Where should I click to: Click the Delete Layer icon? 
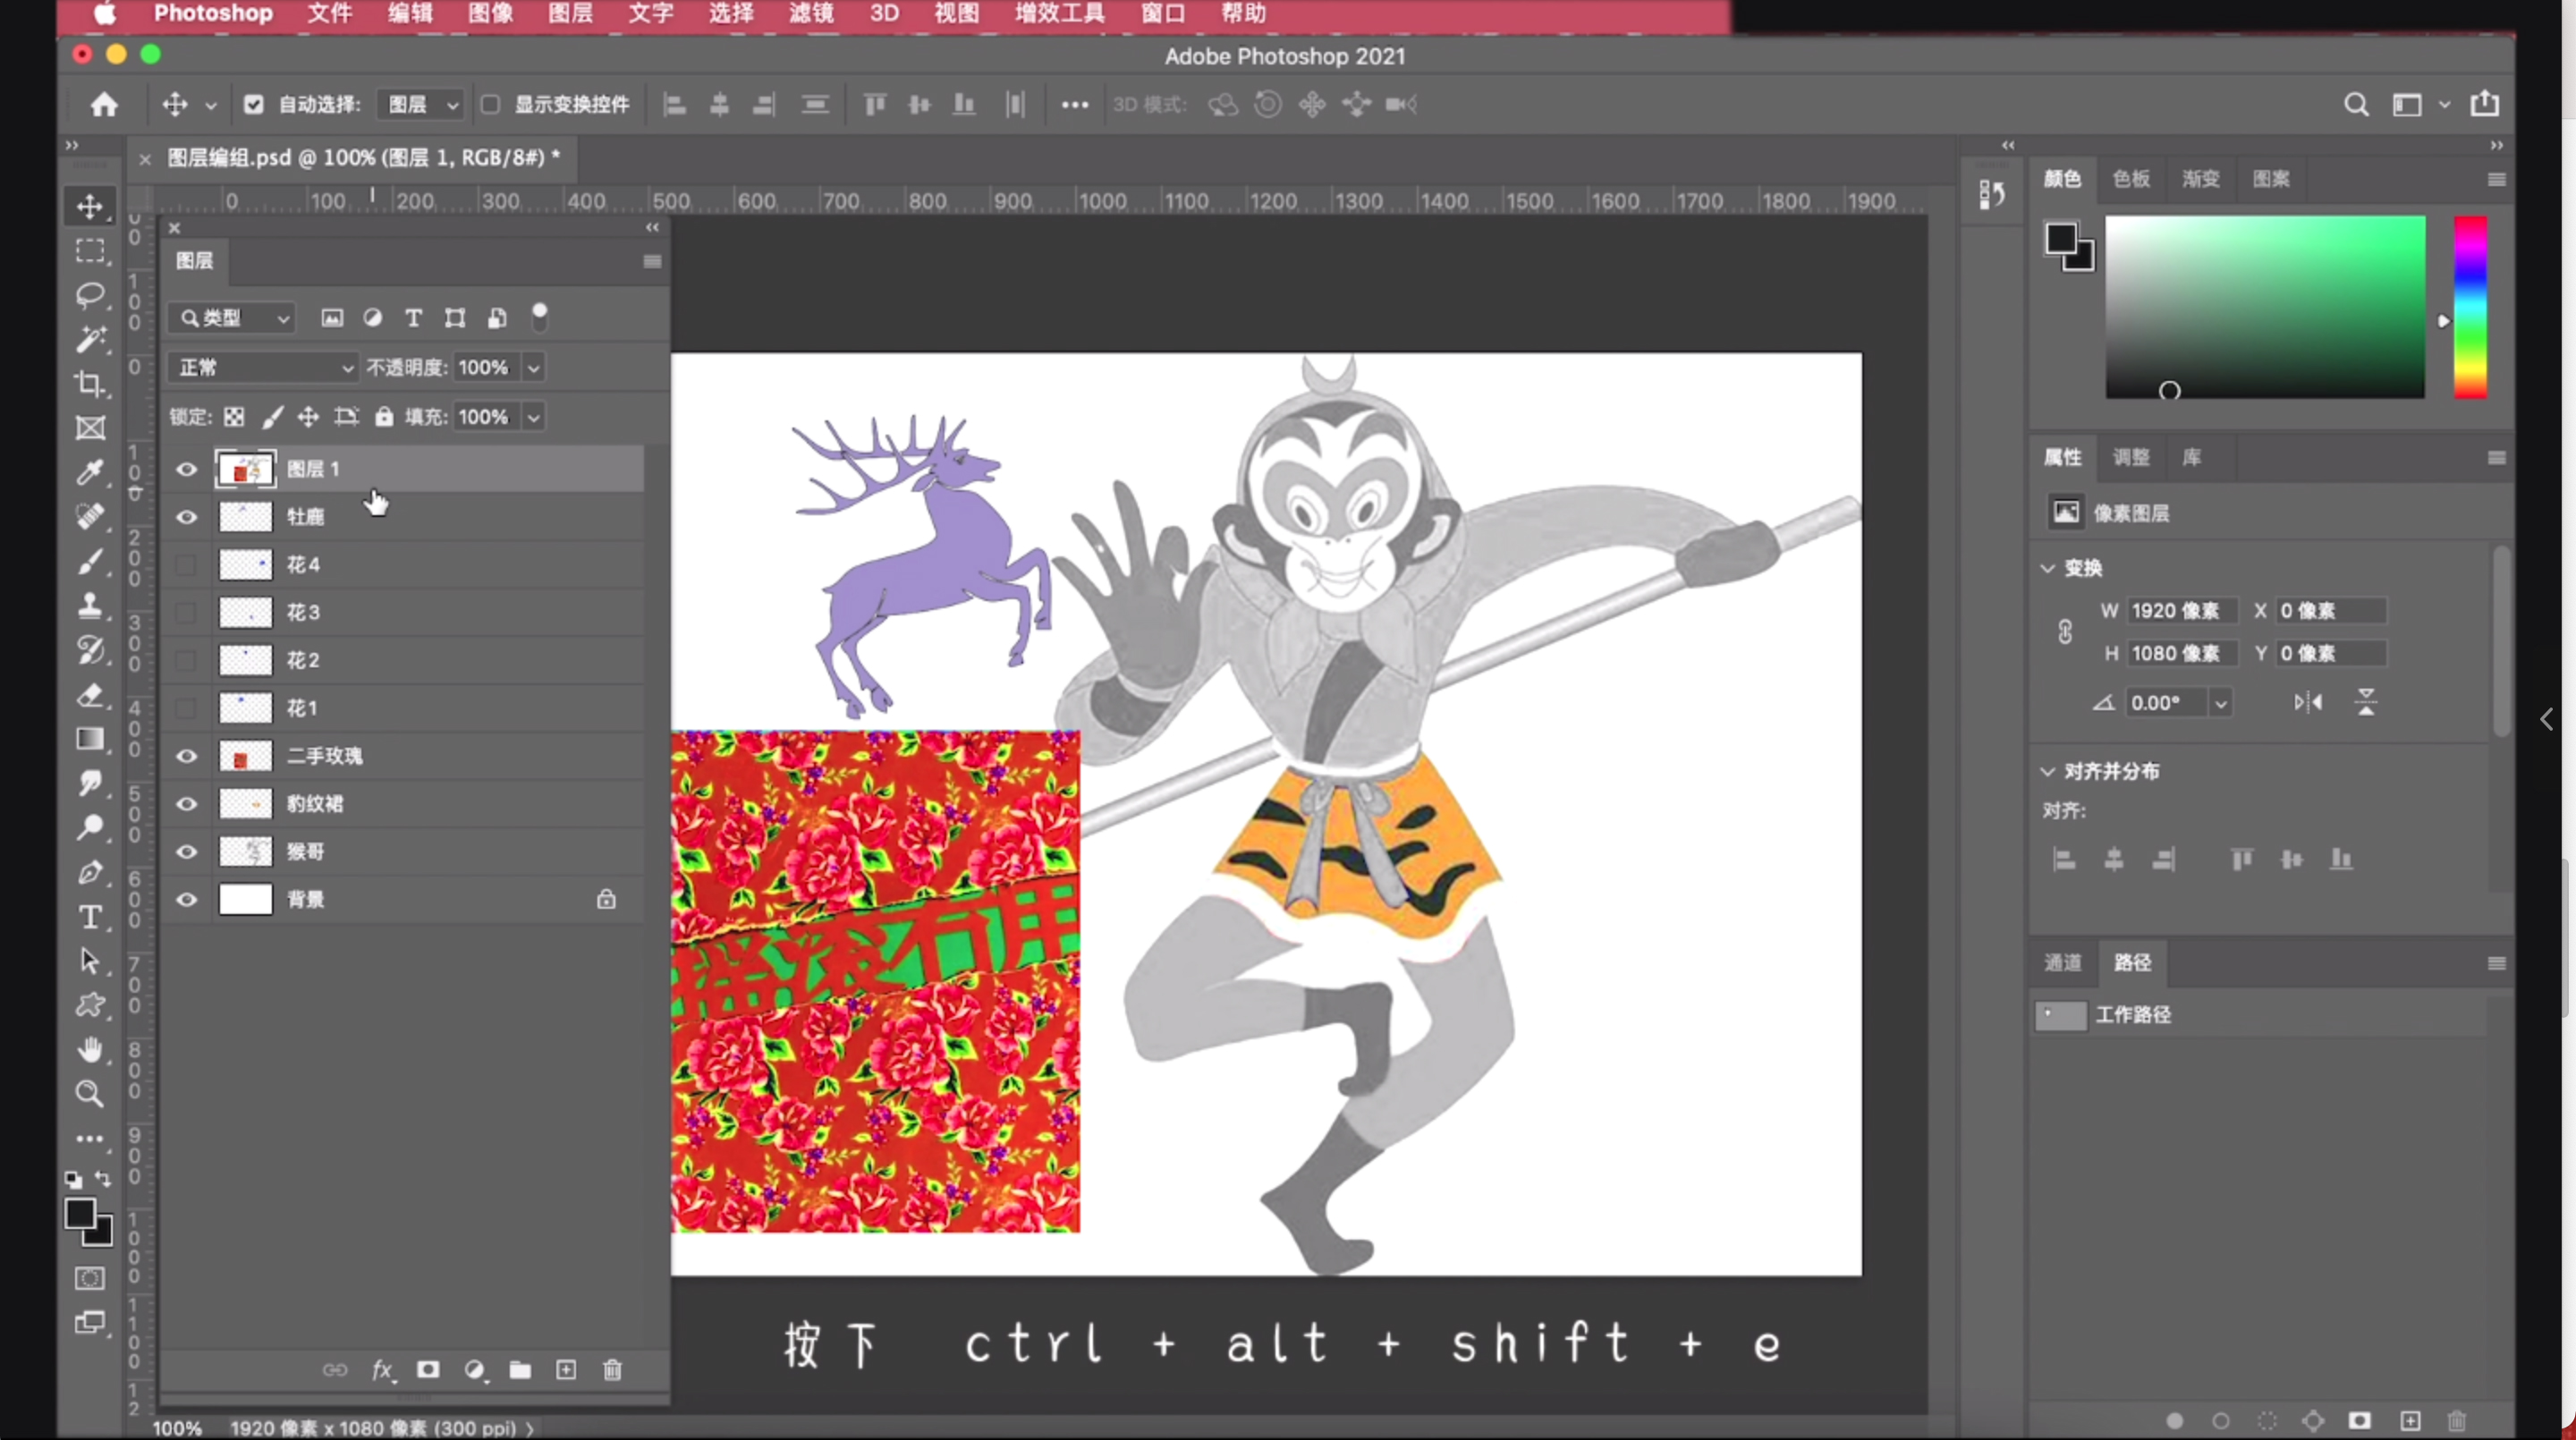[612, 1369]
